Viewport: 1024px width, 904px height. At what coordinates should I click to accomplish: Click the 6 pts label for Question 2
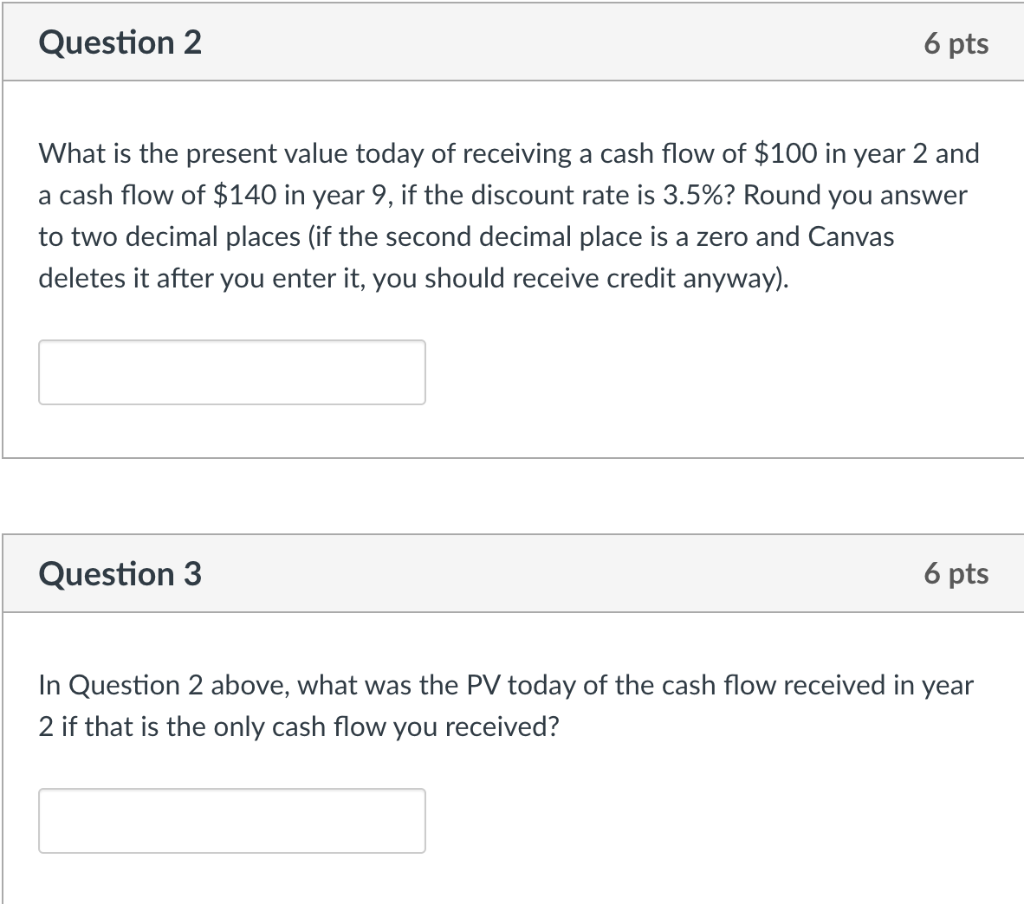957,43
